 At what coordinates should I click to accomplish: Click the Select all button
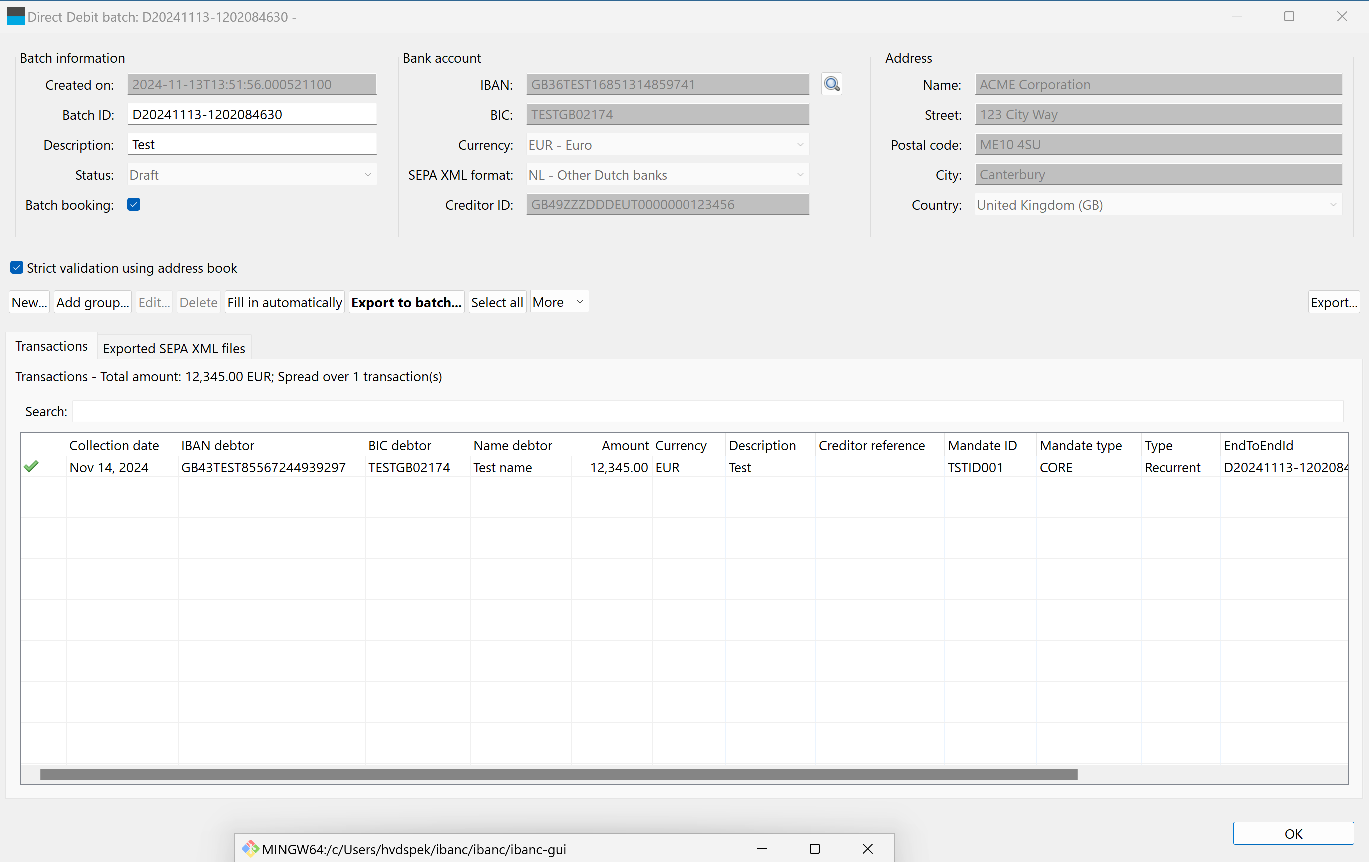click(497, 302)
